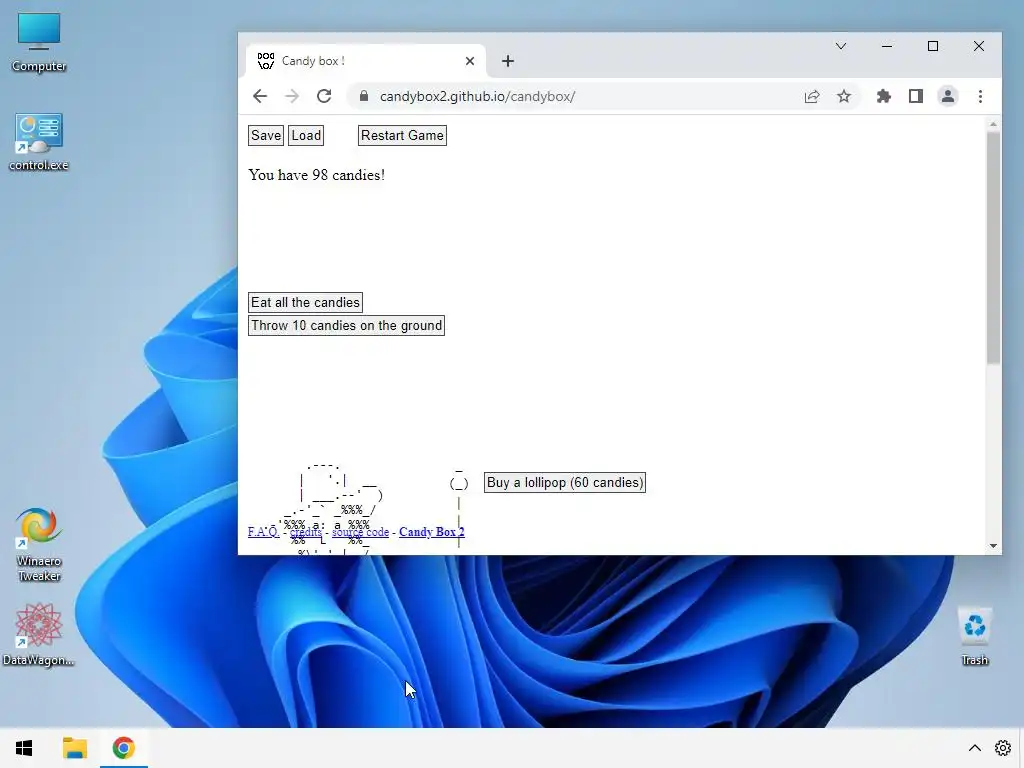Click the site padlock icon
Viewport: 1024px width, 768px height.
(364, 97)
